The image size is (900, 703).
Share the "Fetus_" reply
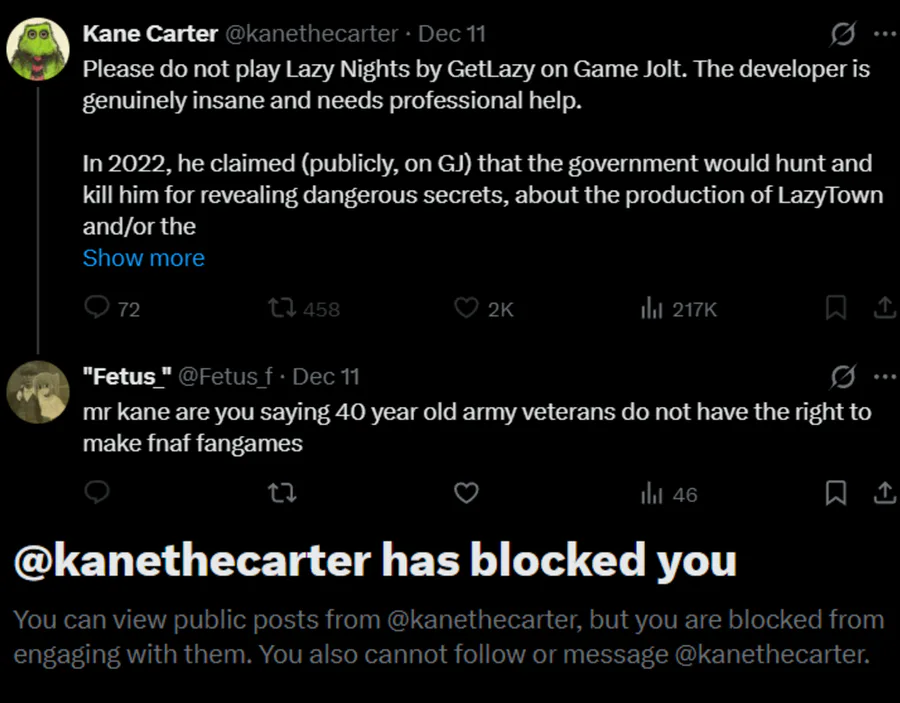[884, 493]
